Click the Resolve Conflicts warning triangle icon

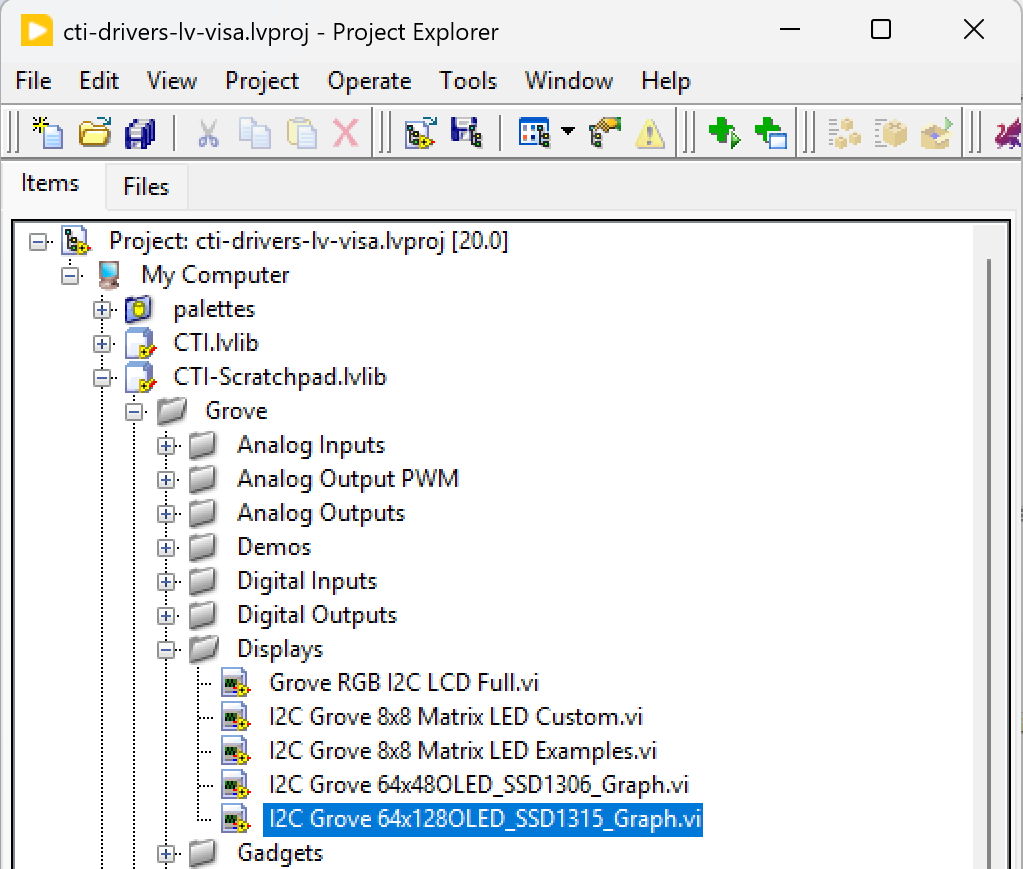coord(648,131)
